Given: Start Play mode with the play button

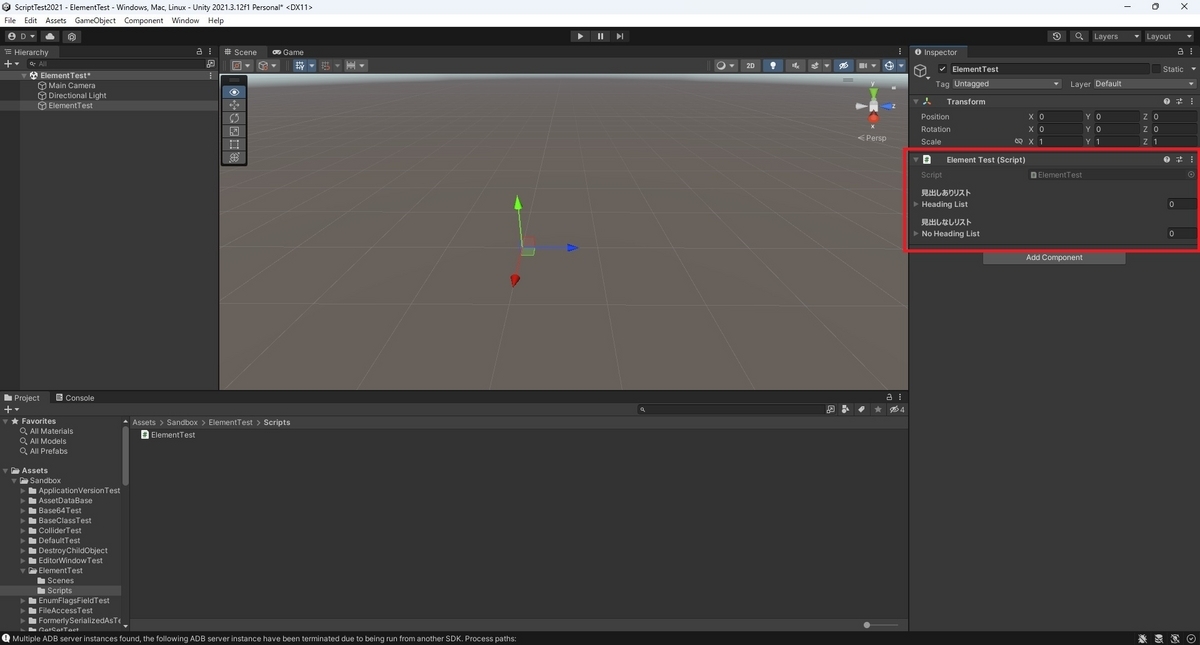Looking at the screenshot, I should coord(580,36).
